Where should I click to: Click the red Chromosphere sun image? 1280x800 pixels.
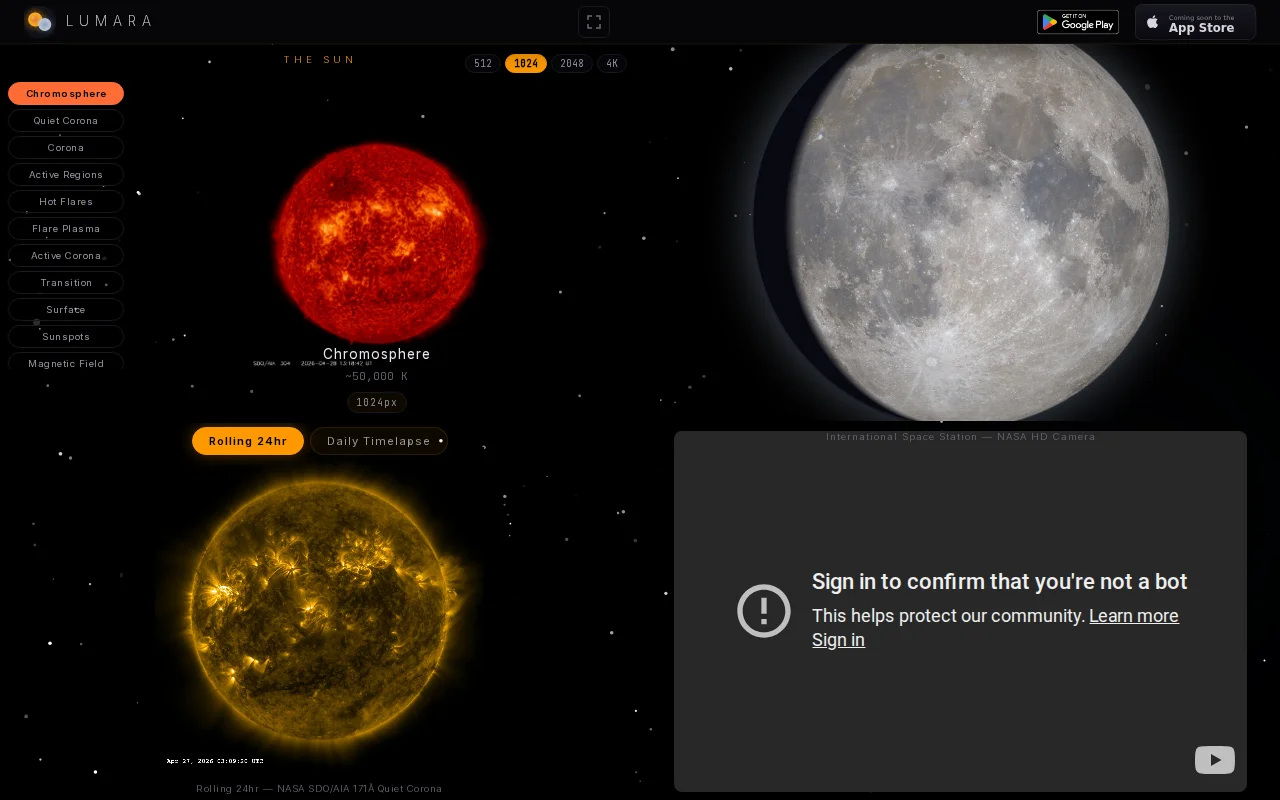pyautogui.click(x=378, y=242)
